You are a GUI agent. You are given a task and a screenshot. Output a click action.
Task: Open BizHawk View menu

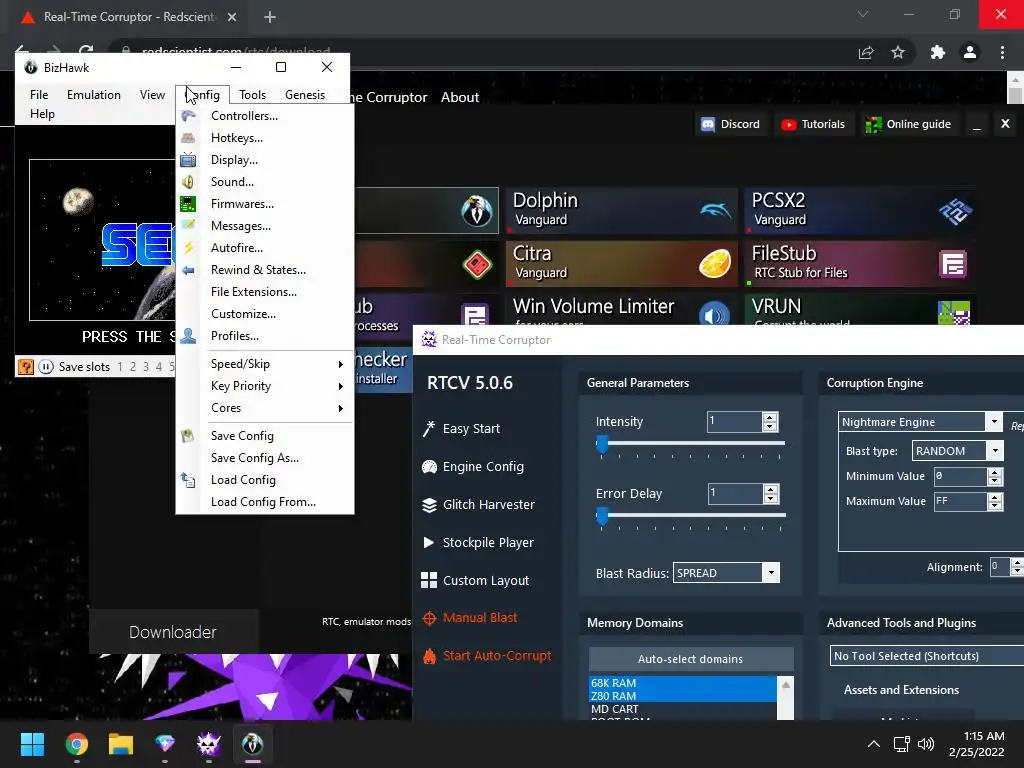pyautogui.click(x=152, y=95)
